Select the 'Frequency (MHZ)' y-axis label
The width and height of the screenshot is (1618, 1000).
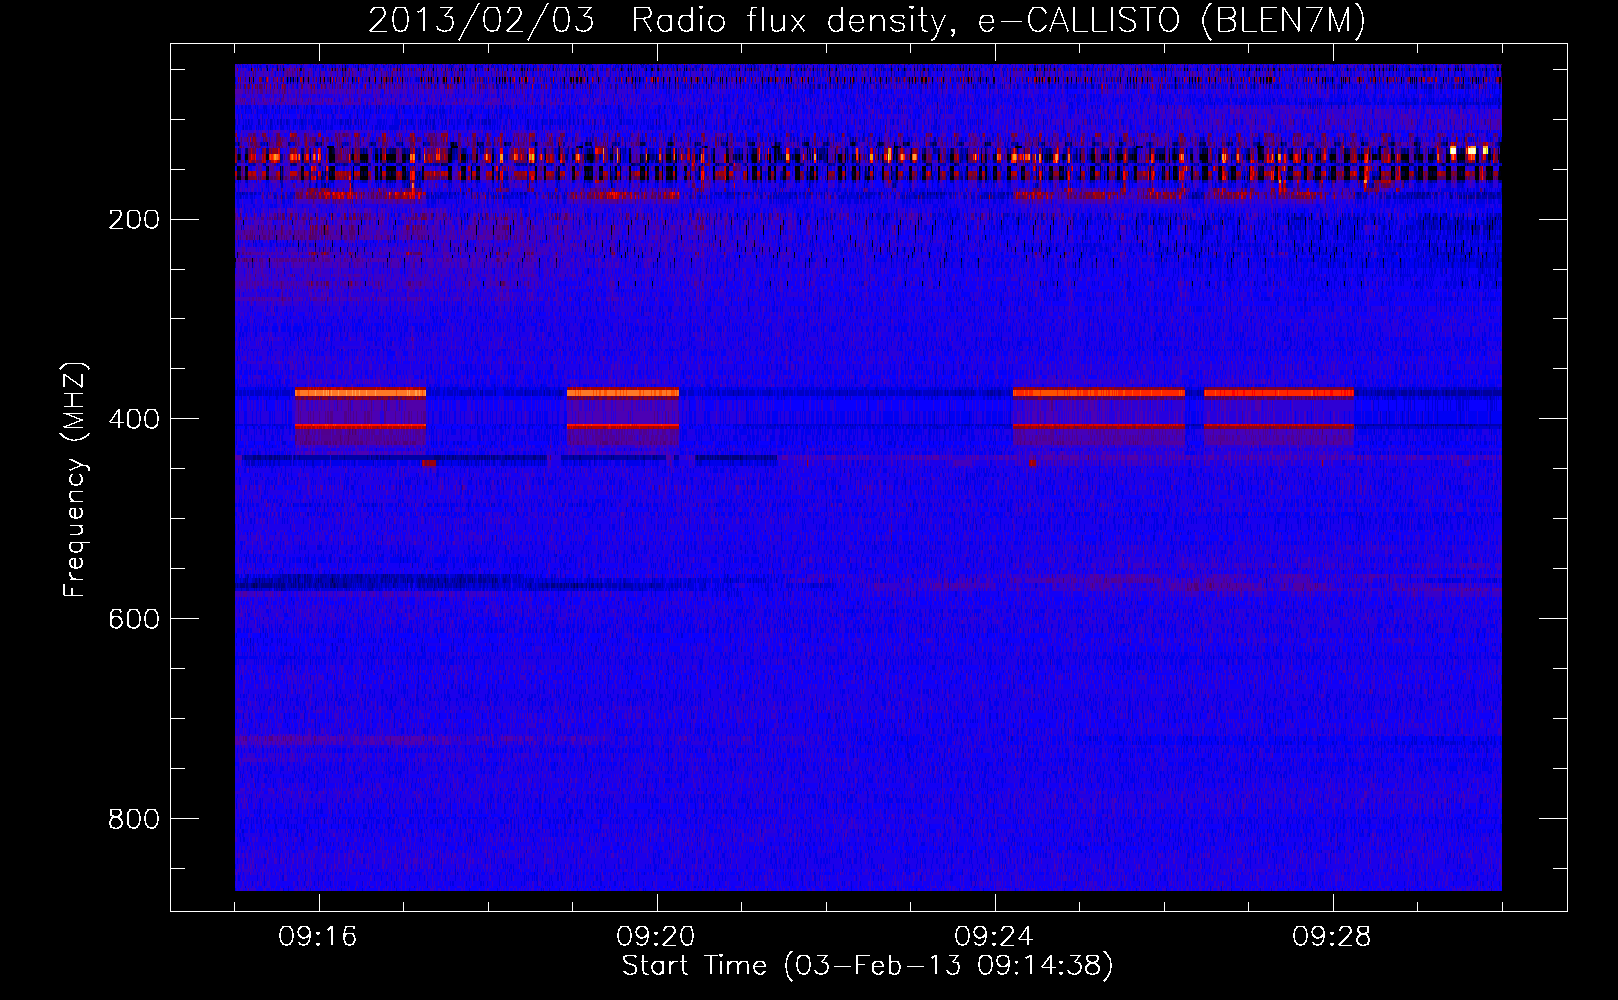[x=75, y=480]
